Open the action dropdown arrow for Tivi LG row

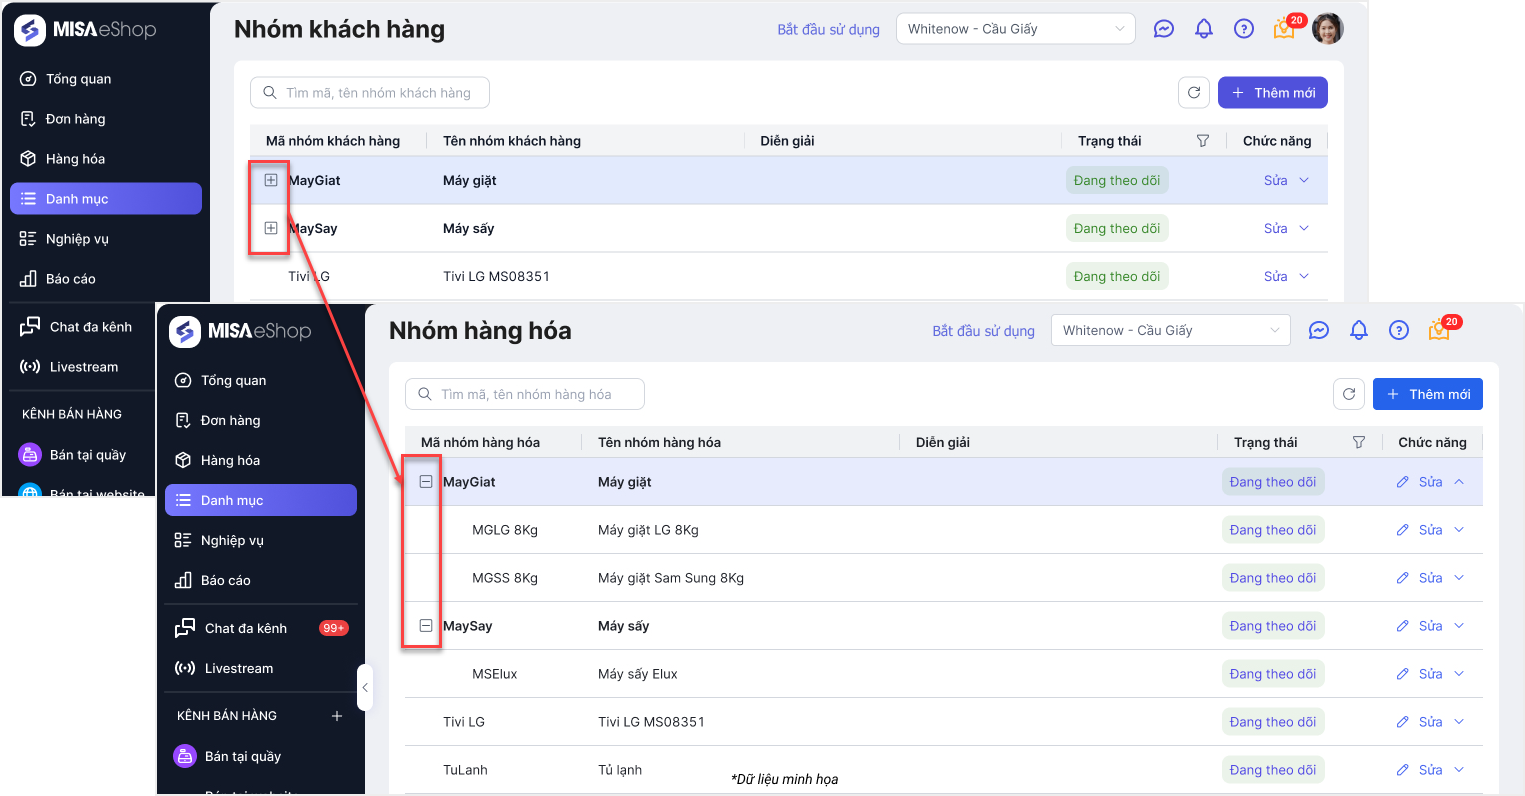tap(1459, 722)
